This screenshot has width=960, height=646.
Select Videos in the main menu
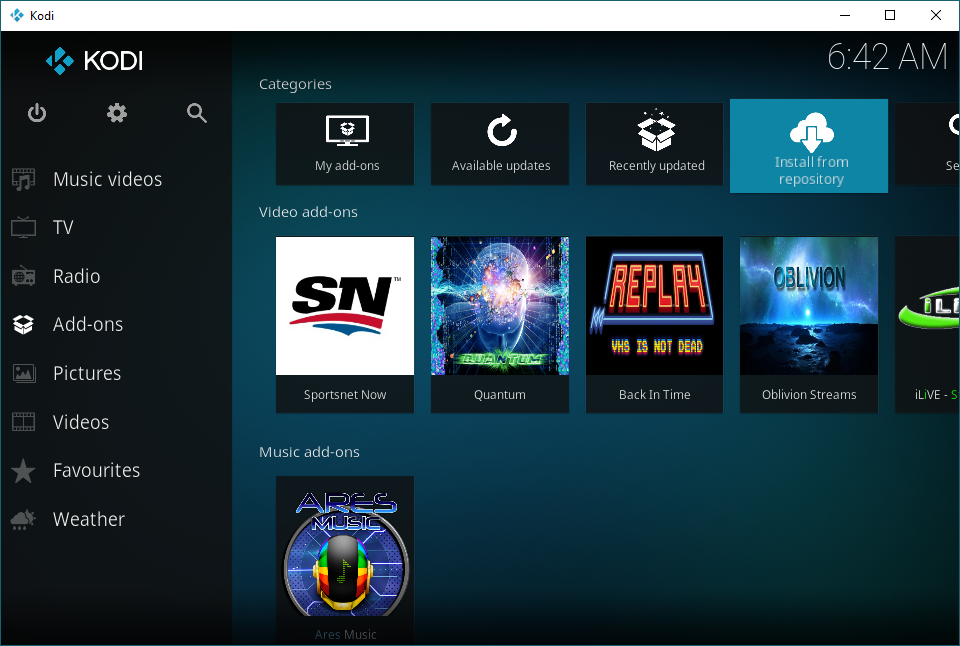[x=81, y=422]
